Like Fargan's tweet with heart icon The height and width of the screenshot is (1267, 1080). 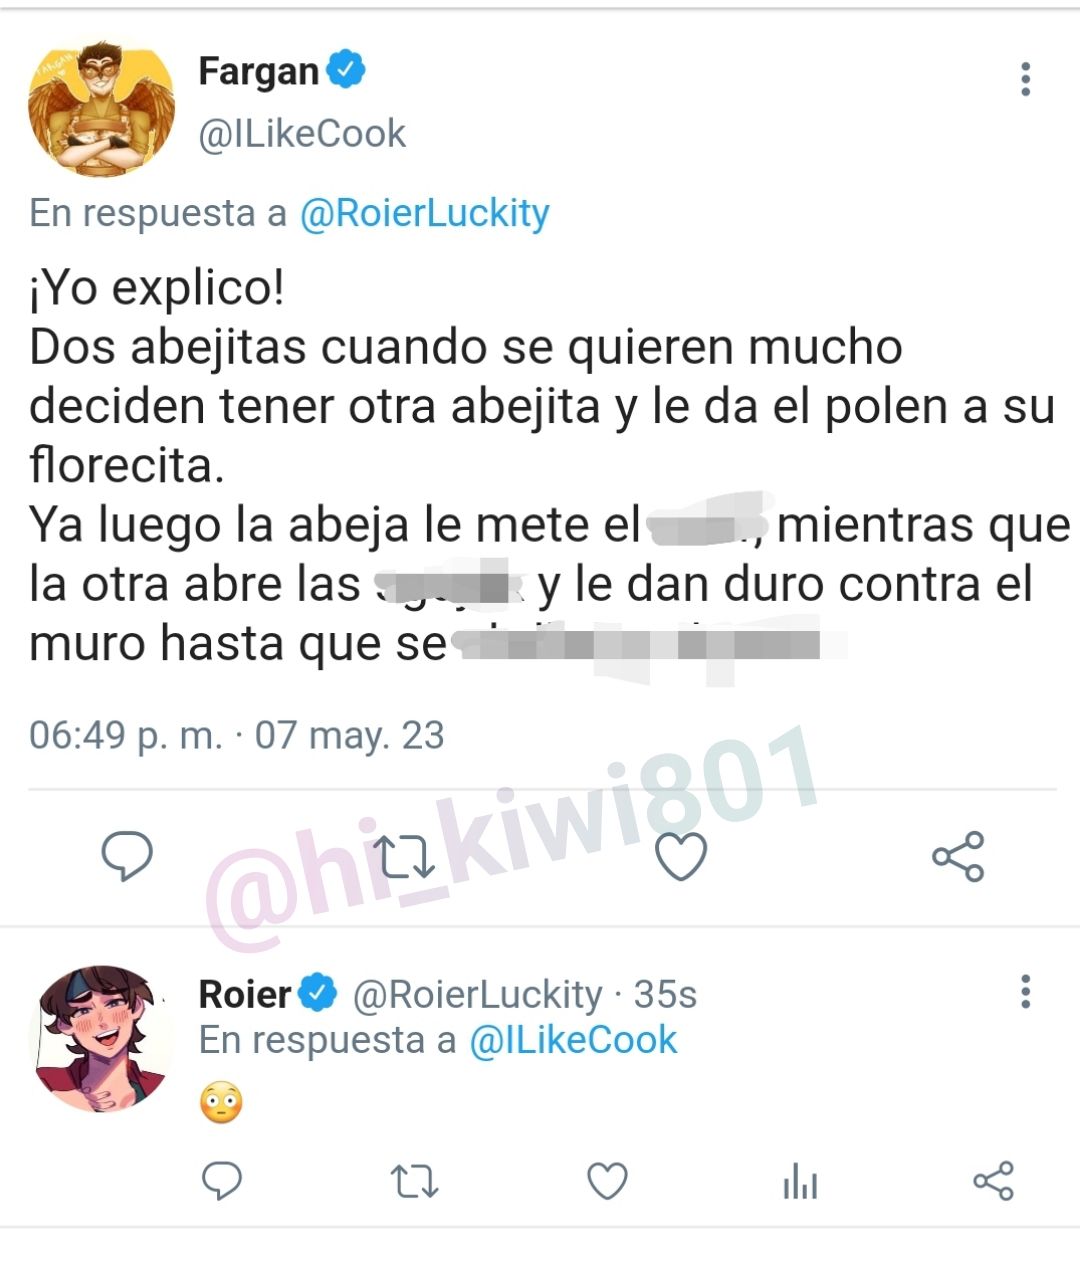point(681,857)
